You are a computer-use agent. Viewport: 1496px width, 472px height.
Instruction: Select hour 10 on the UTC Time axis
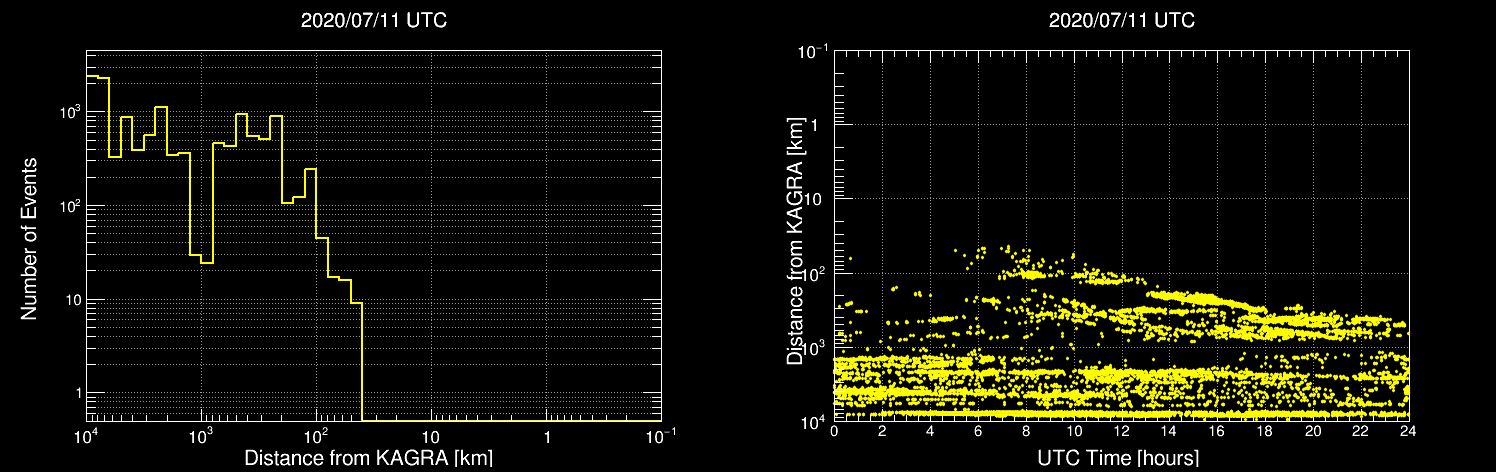tap(1074, 431)
